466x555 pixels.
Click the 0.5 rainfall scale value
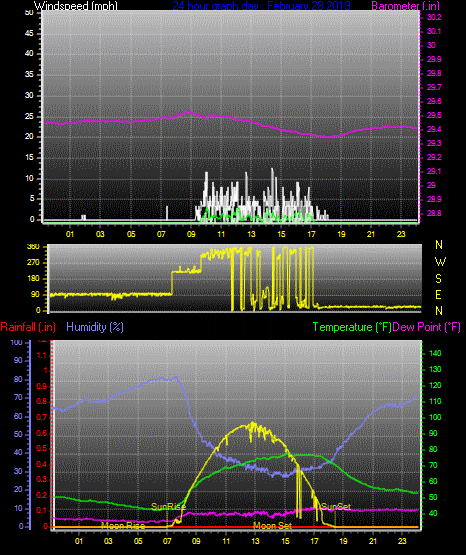coord(42,448)
